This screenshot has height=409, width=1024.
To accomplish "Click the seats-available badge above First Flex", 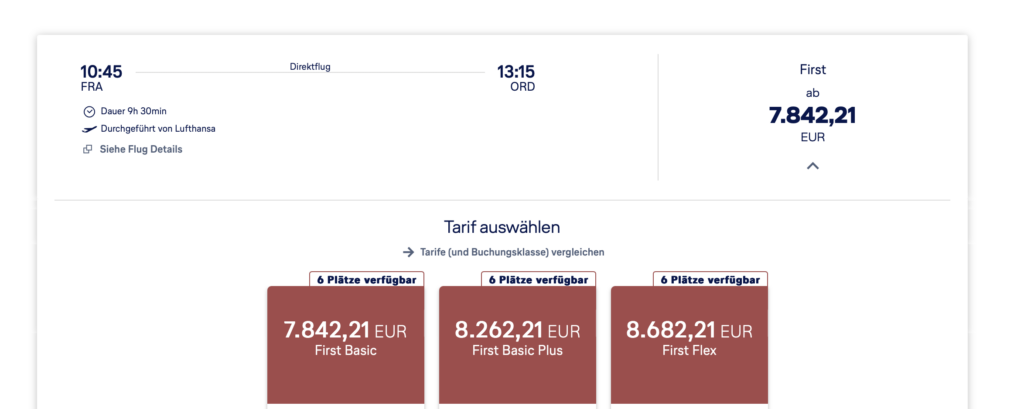I will [710, 280].
